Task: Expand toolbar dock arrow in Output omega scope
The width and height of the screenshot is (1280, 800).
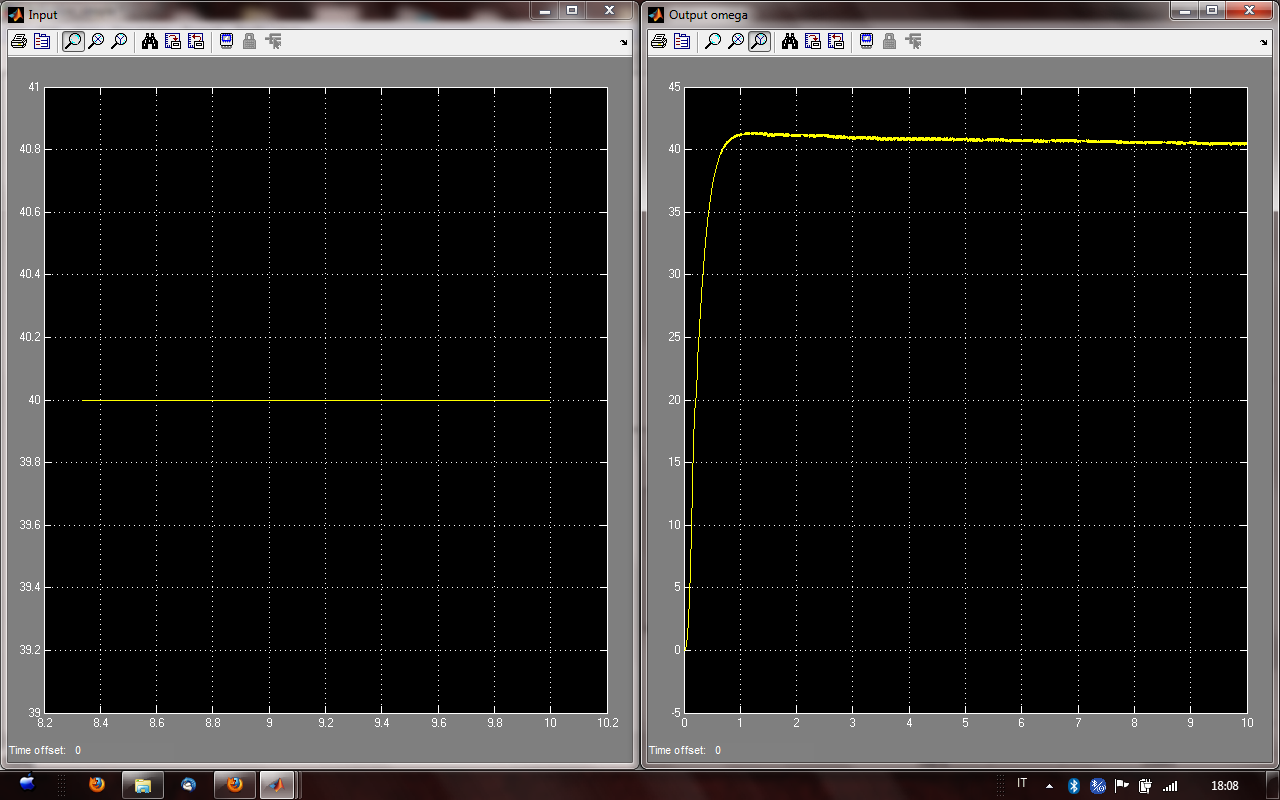Action: 1264,42
